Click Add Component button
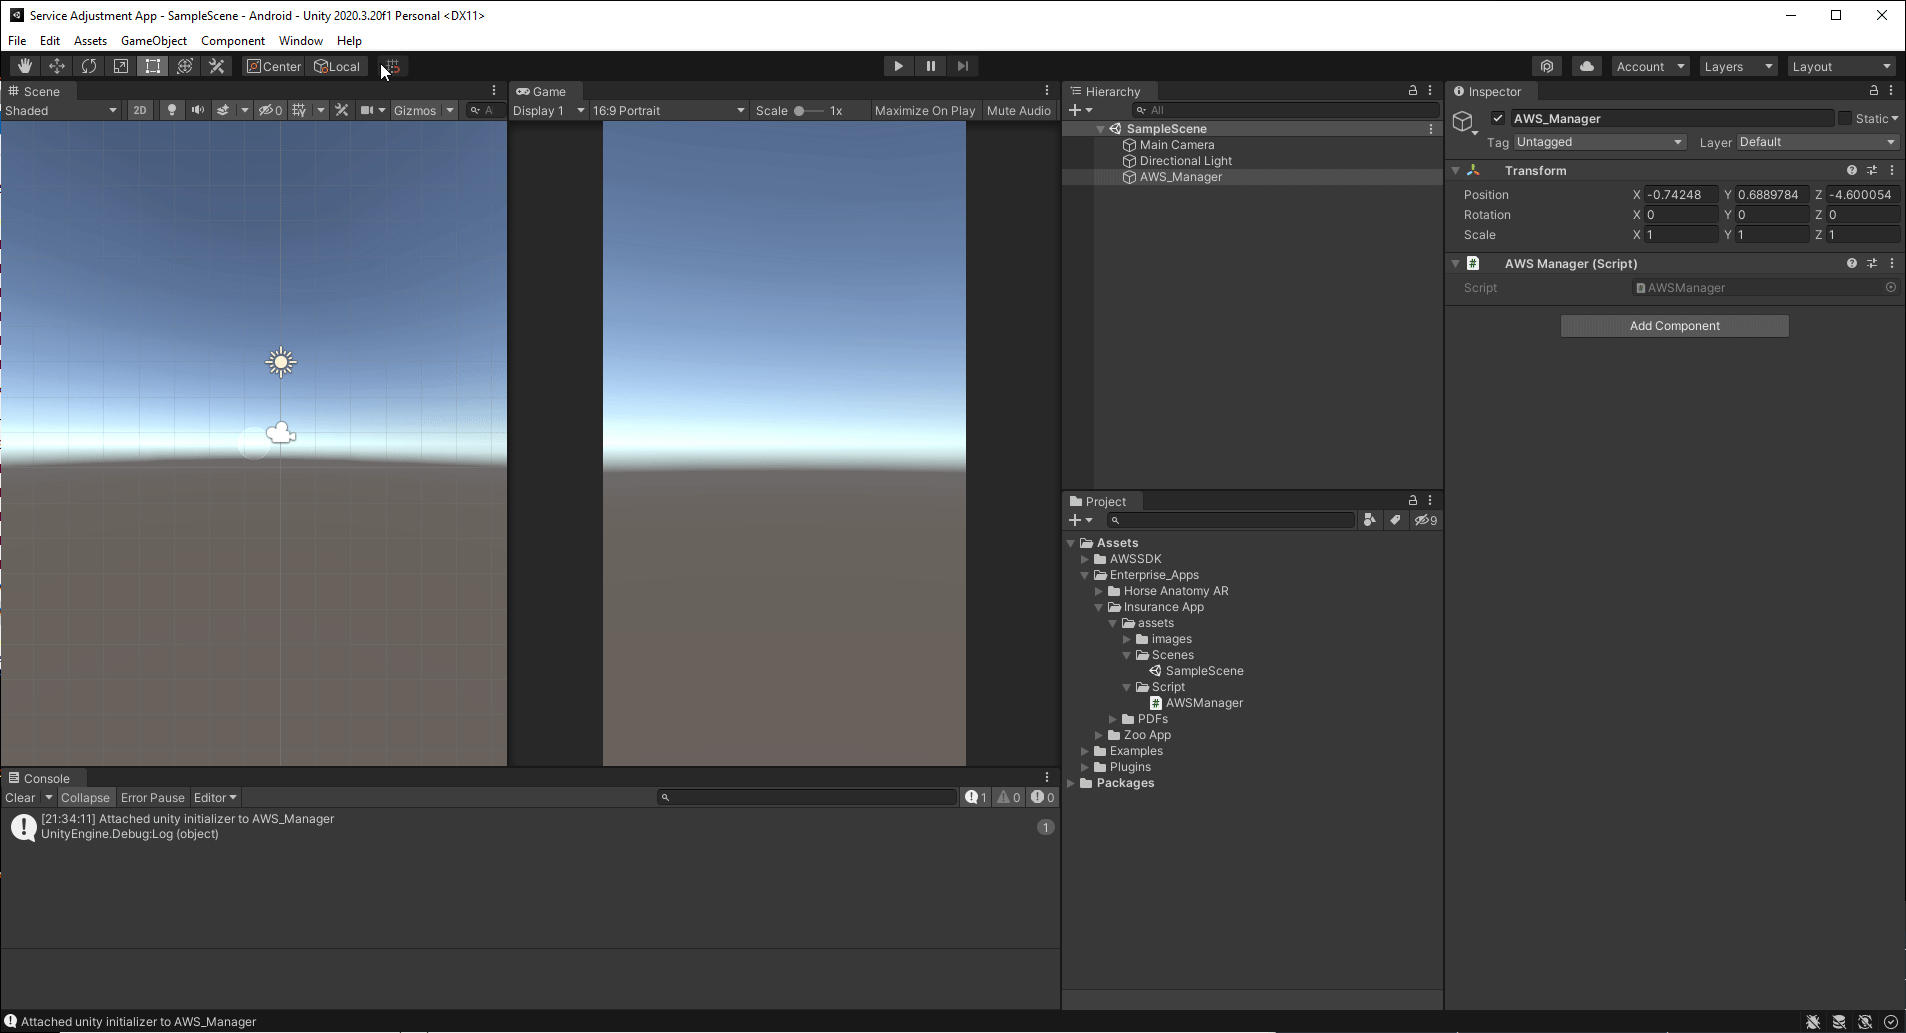This screenshot has width=1906, height=1033. [1675, 326]
